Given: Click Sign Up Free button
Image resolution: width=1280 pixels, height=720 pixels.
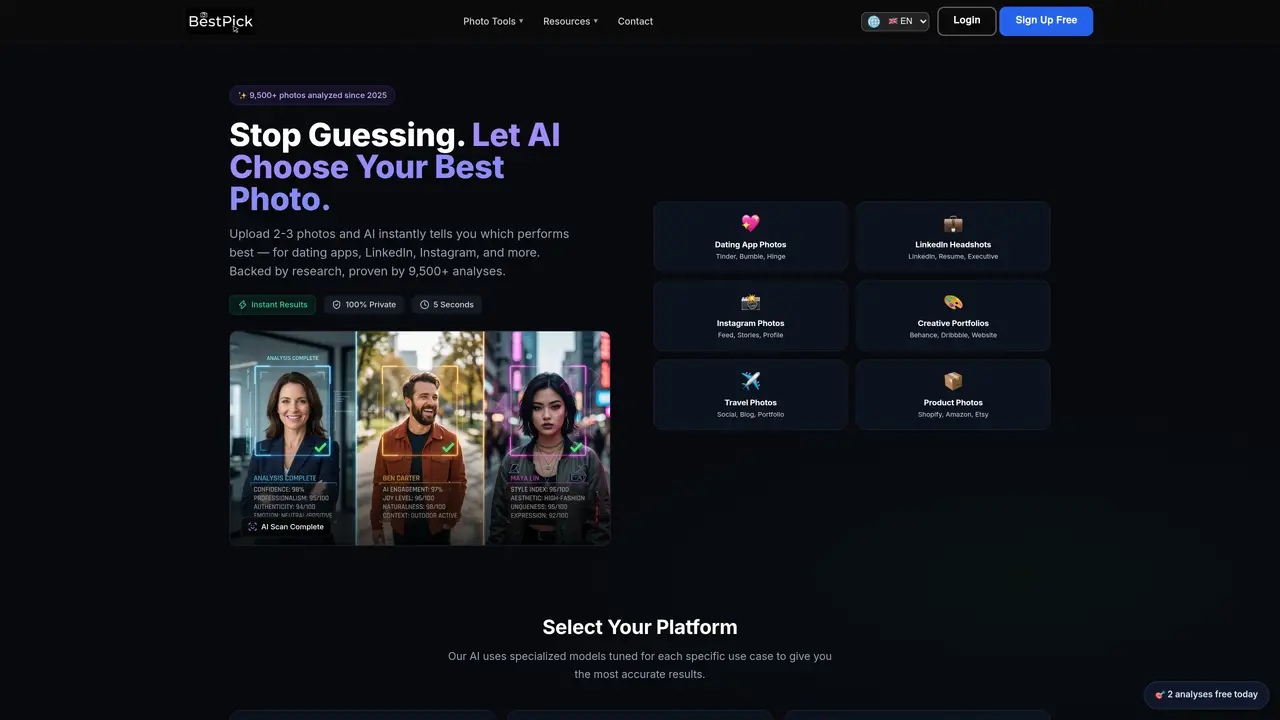Looking at the screenshot, I should (1046, 20).
